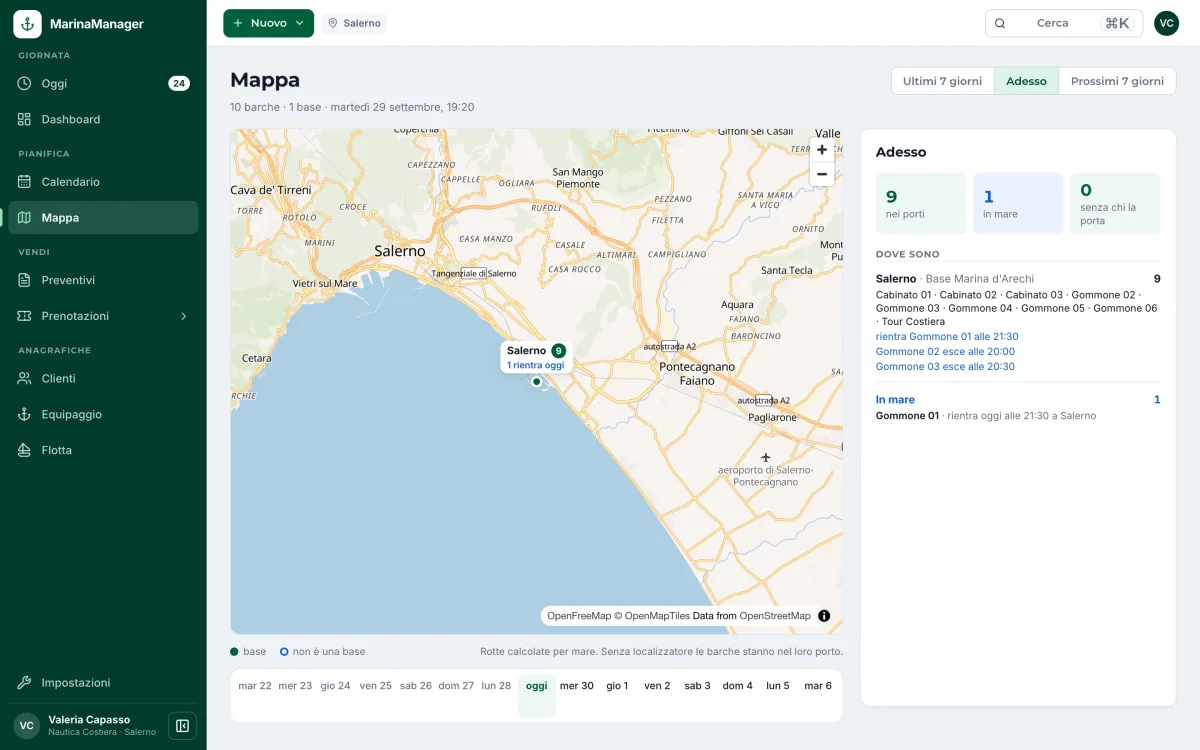Select the Adesso time range
Image resolution: width=1200 pixels, height=750 pixels.
(1026, 81)
